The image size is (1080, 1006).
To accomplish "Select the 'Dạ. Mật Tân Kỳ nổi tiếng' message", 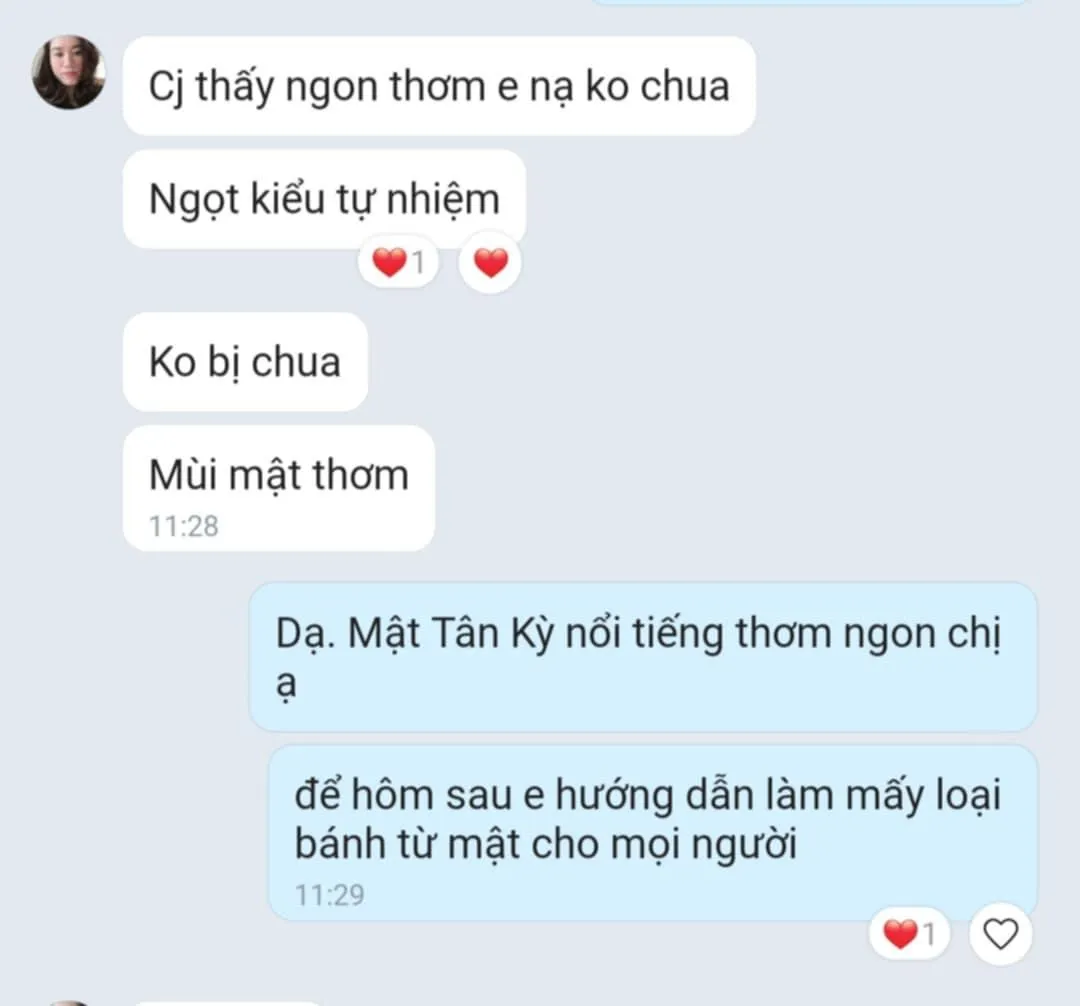I will click(643, 657).
